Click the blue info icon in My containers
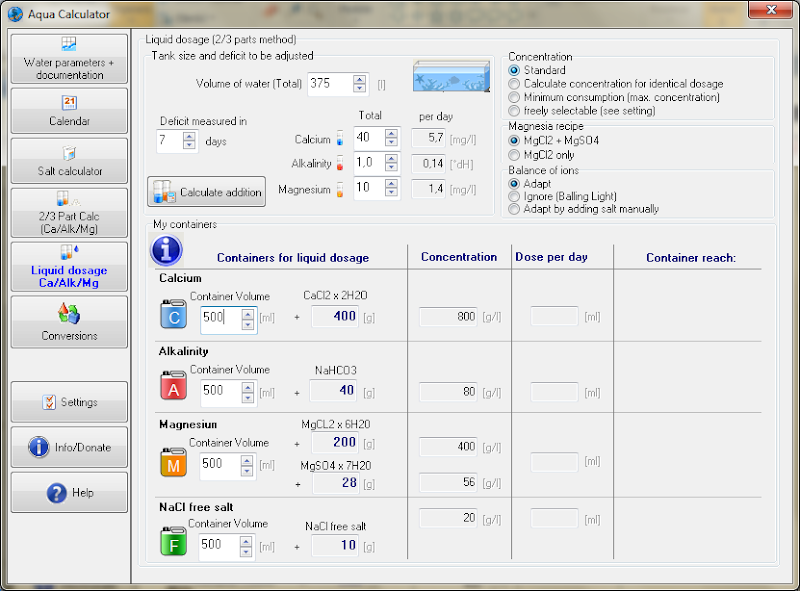Viewport: 800px width, 591px height. [165, 251]
